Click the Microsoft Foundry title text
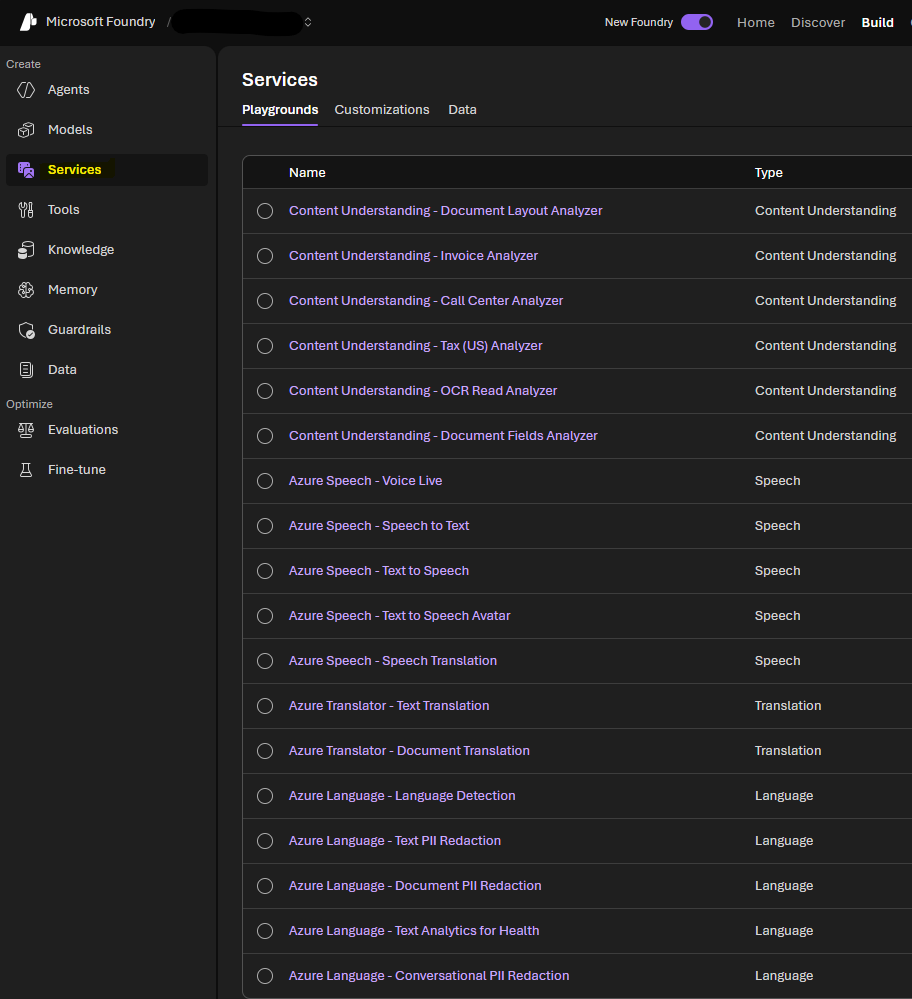The width and height of the screenshot is (912, 999). (x=101, y=22)
